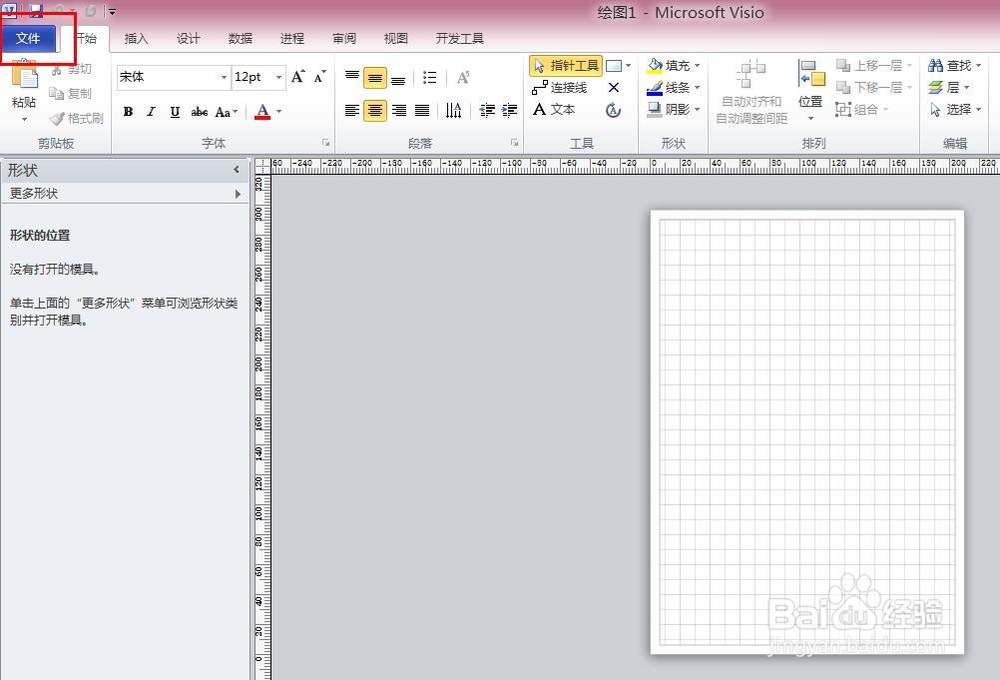Viewport: 1000px width, 680px height.
Task: Toggle middle vertical alignment
Action: click(375, 78)
